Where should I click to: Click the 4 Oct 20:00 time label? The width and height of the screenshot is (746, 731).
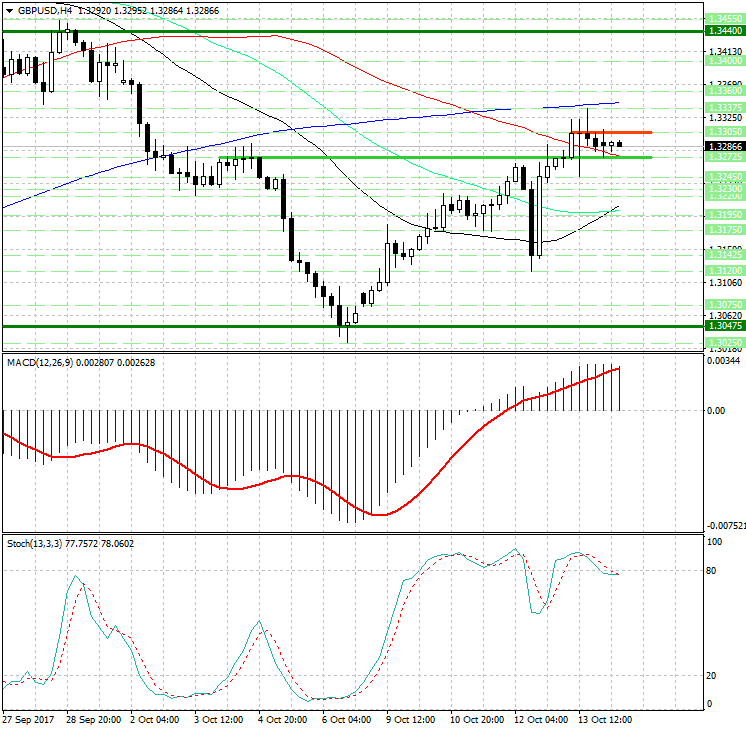coord(283,720)
